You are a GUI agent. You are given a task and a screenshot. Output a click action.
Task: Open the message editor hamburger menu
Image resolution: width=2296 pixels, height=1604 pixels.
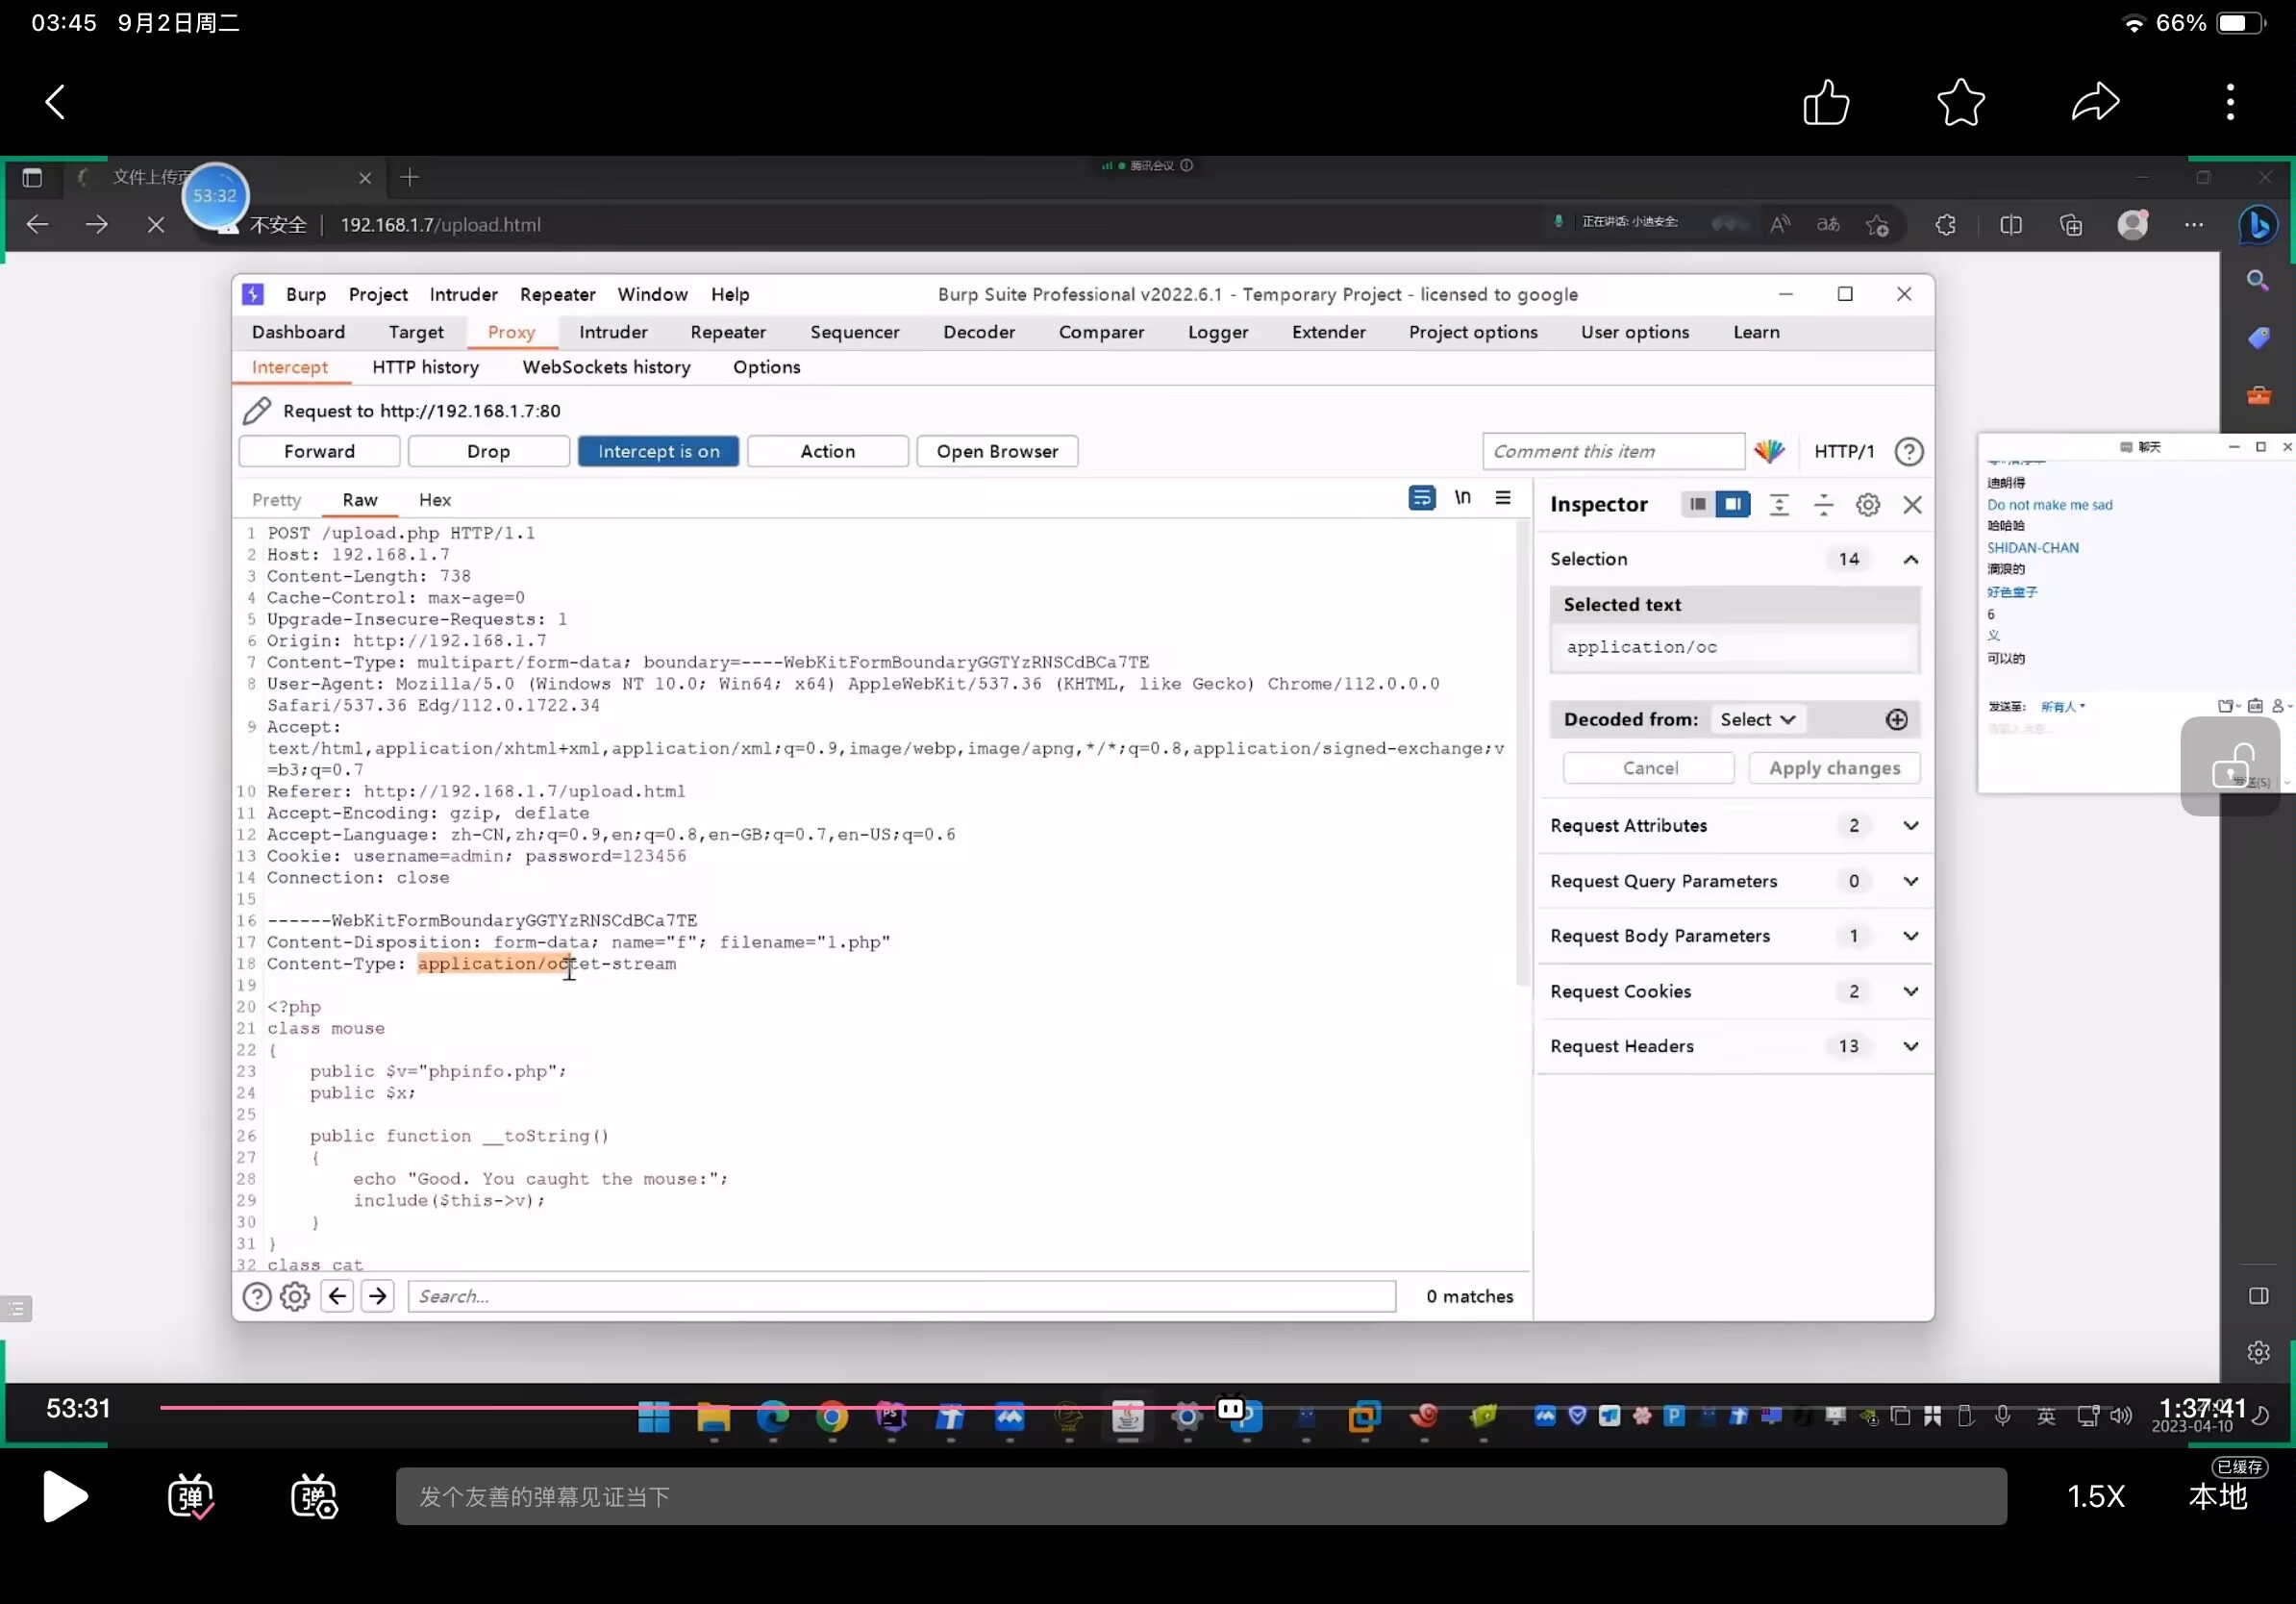point(1502,497)
